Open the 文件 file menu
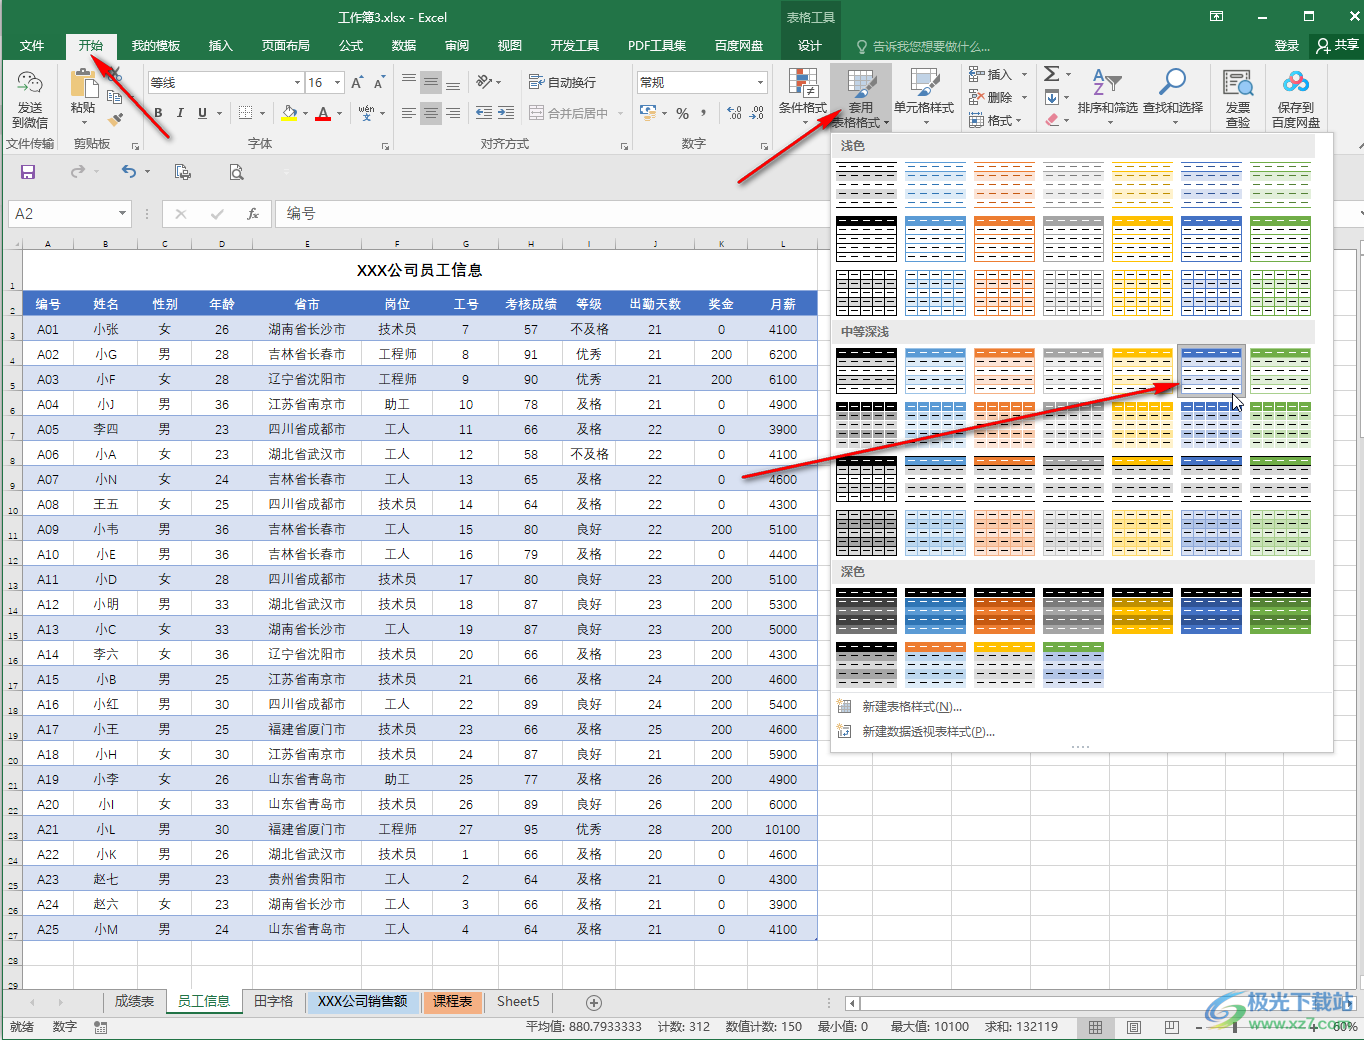This screenshot has height=1040, width=1364. coord(32,46)
